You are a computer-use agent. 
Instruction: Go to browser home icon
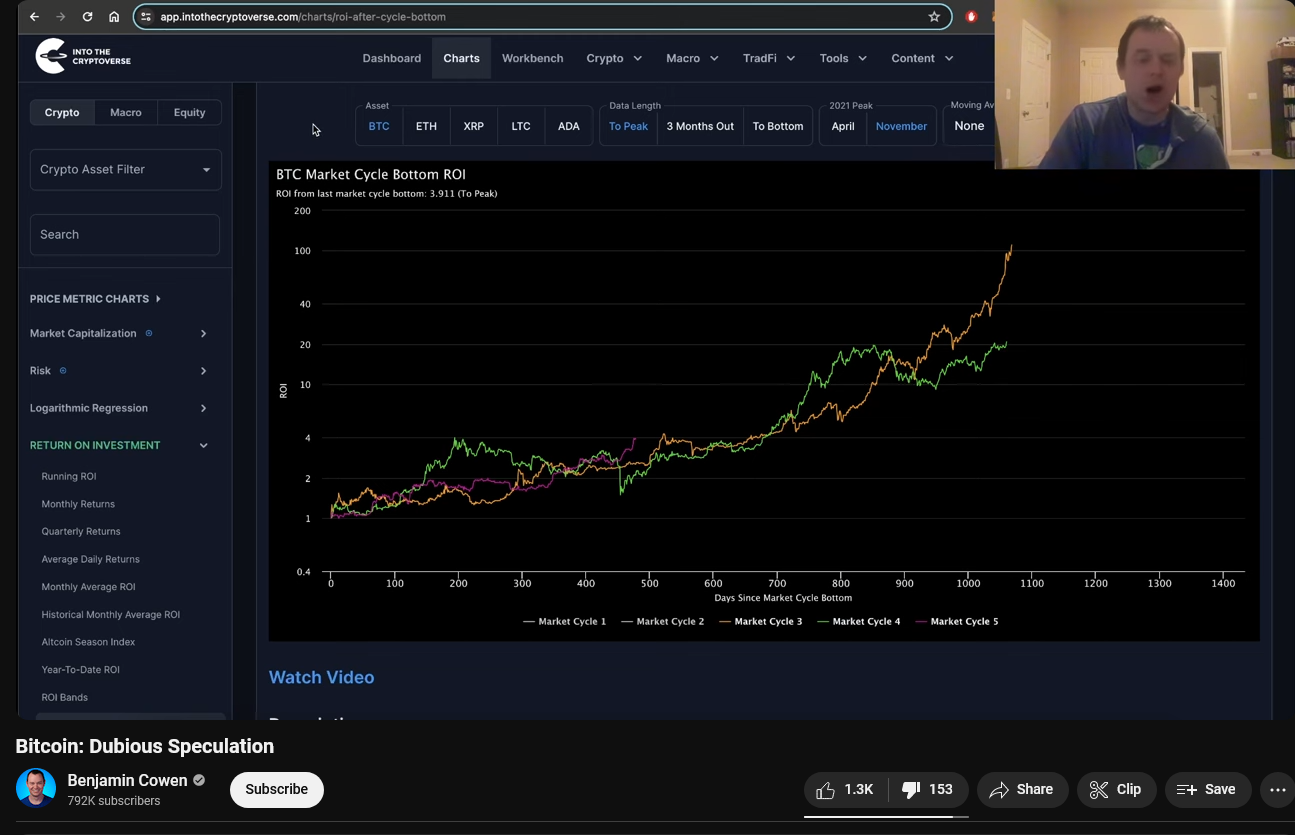point(114,17)
